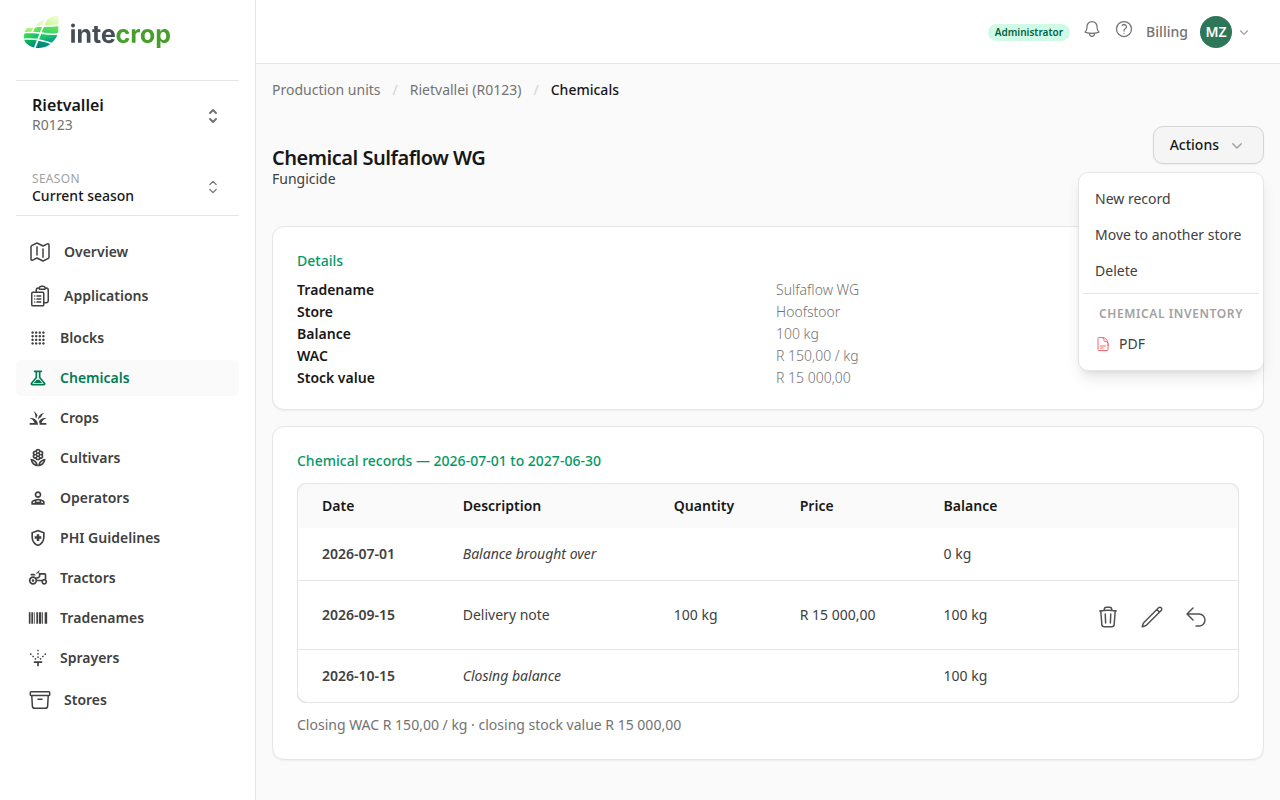The height and width of the screenshot is (800, 1280).
Task: Select Delete in the Actions menu
Action: (x=1170, y=271)
